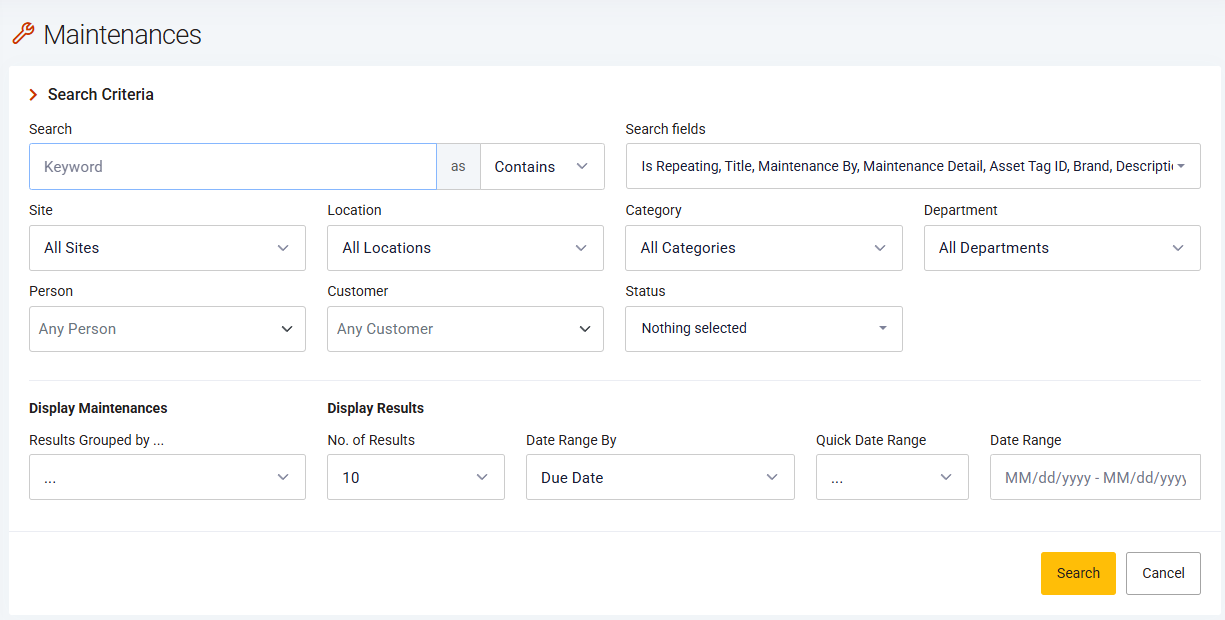The width and height of the screenshot is (1225, 620).
Task: Click the Search Criteria heading text
Action: coord(101,95)
